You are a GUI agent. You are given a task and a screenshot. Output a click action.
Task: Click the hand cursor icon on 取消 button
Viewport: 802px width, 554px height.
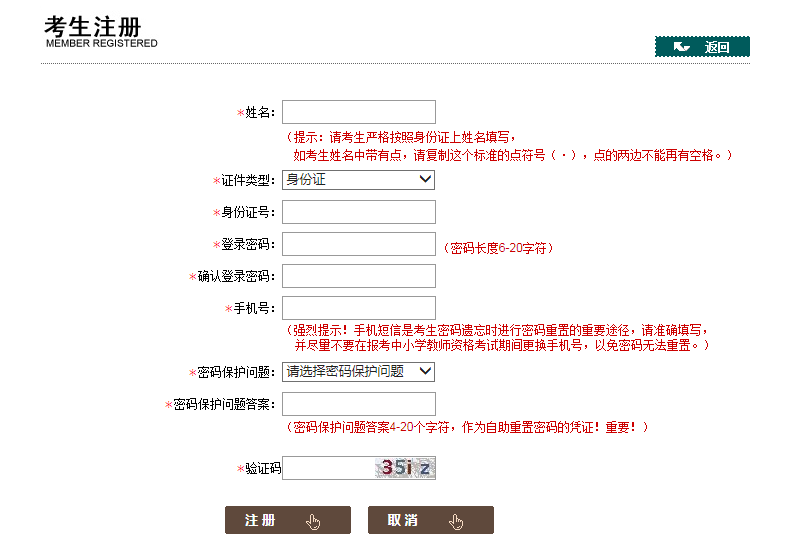coord(457,521)
